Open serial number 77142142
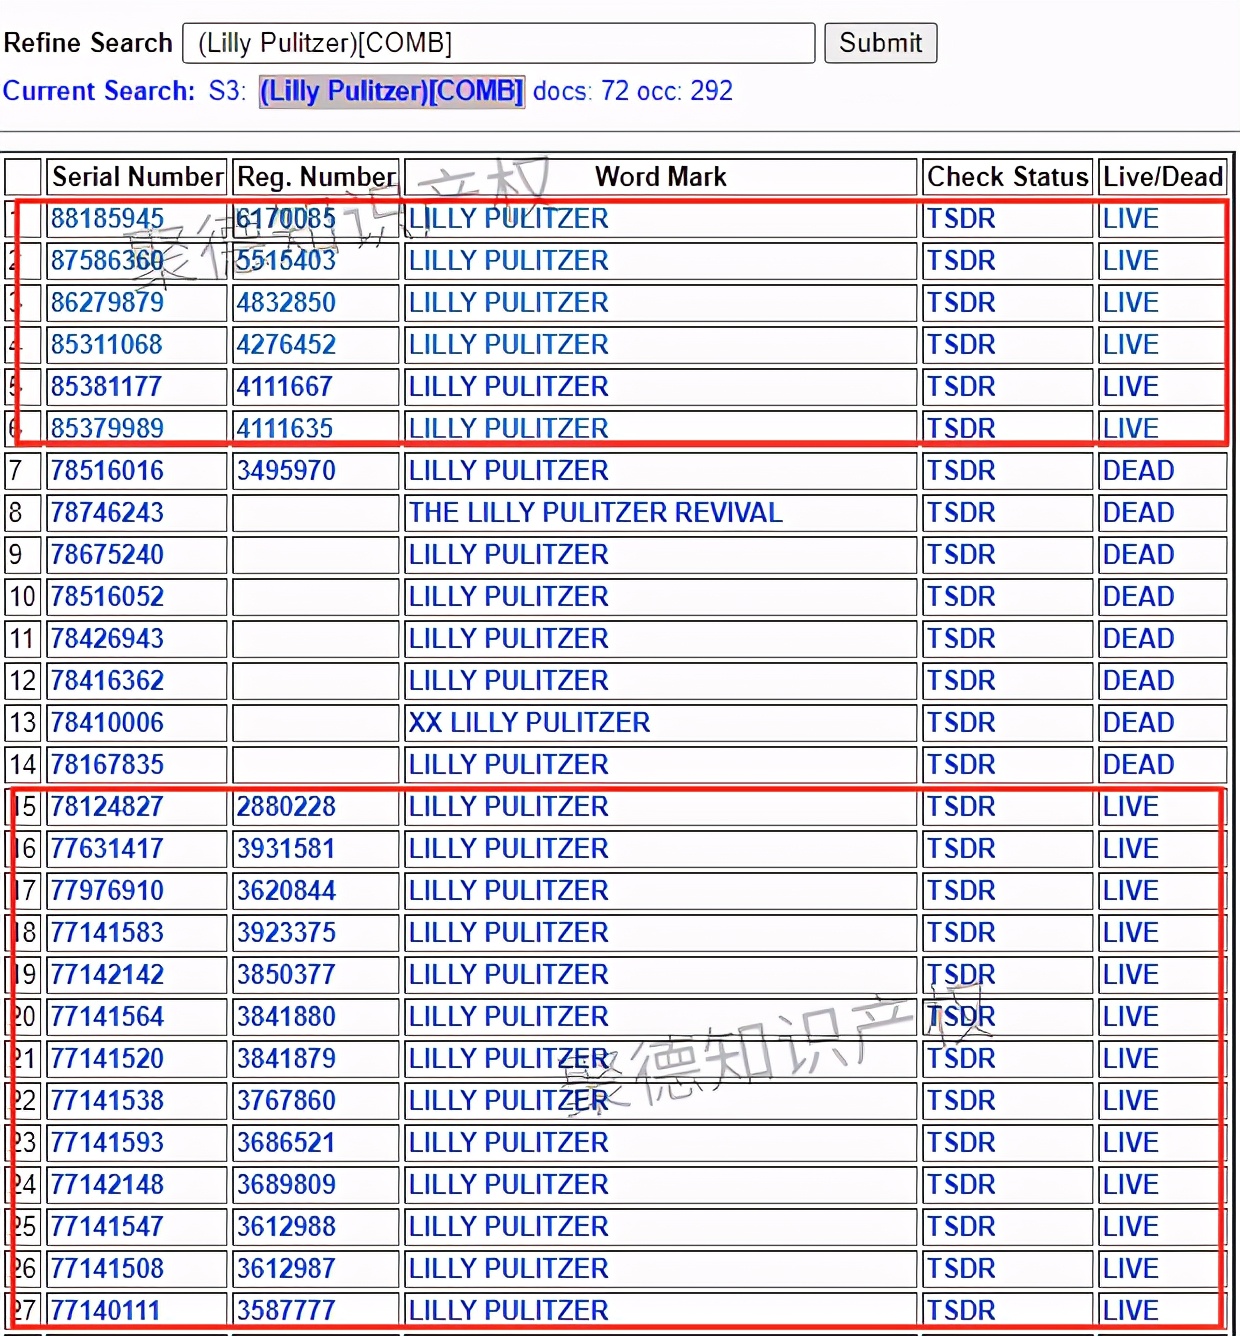1240x1336 pixels. (x=107, y=974)
